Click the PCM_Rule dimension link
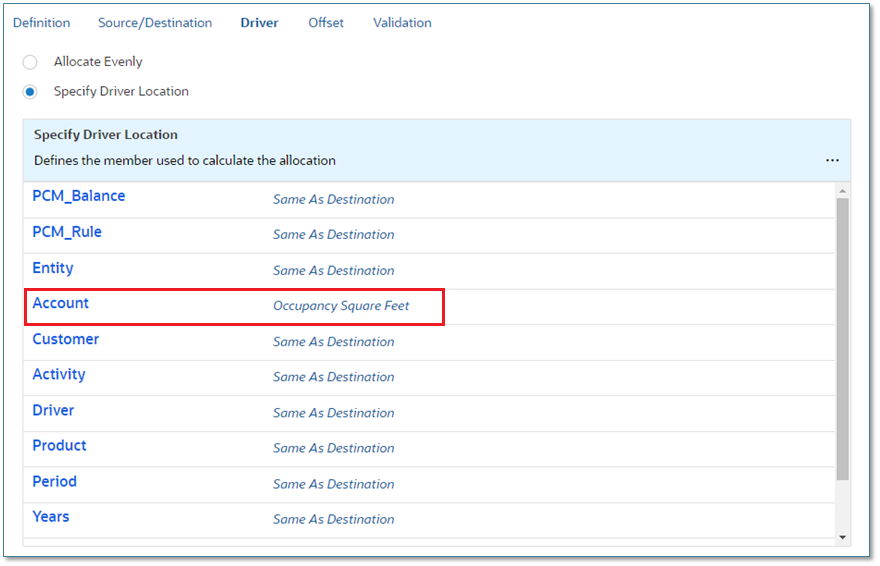The image size is (880, 566). [67, 232]
